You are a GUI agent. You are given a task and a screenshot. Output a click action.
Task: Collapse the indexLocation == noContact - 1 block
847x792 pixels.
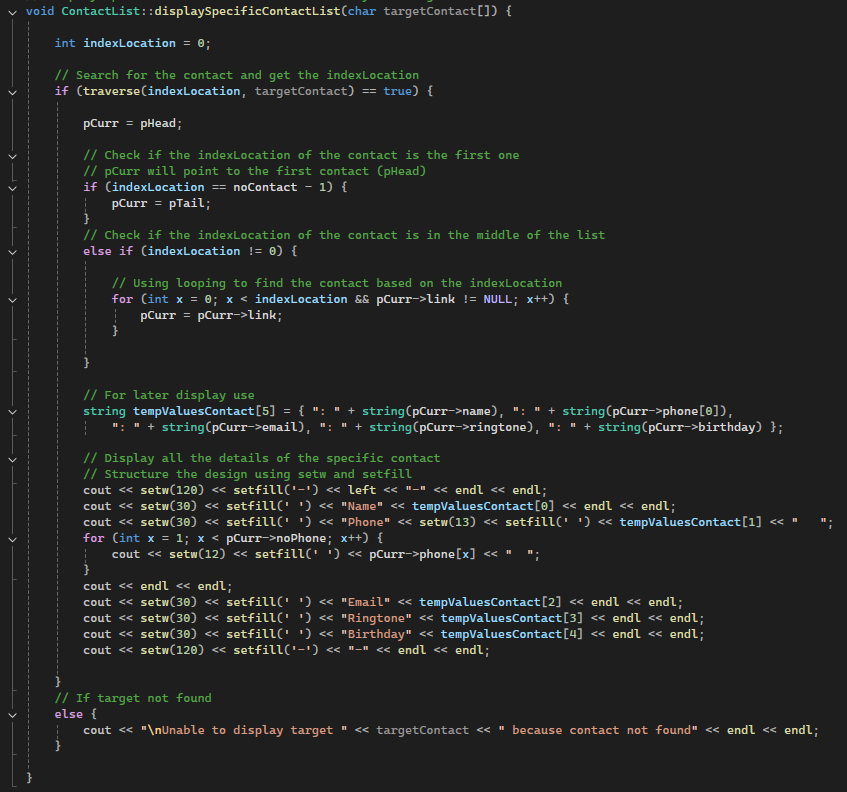[x=10, y=186]
